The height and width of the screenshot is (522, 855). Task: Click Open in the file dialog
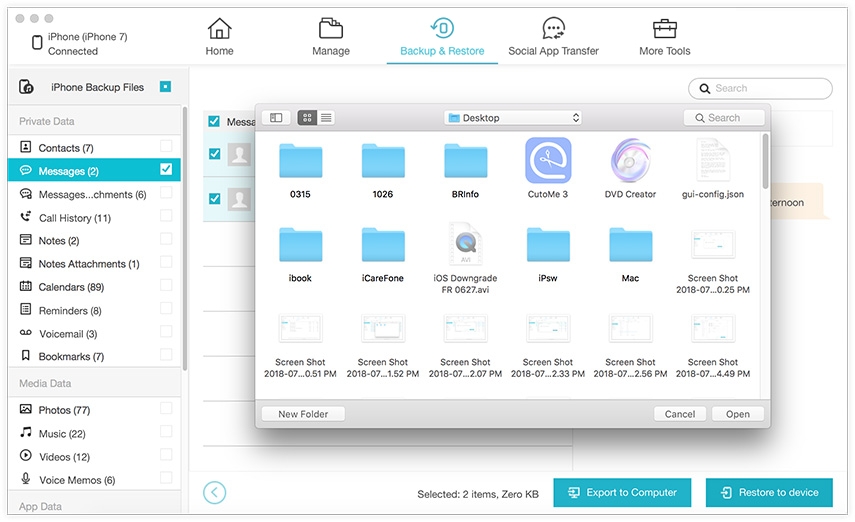[x=738, y=414]
